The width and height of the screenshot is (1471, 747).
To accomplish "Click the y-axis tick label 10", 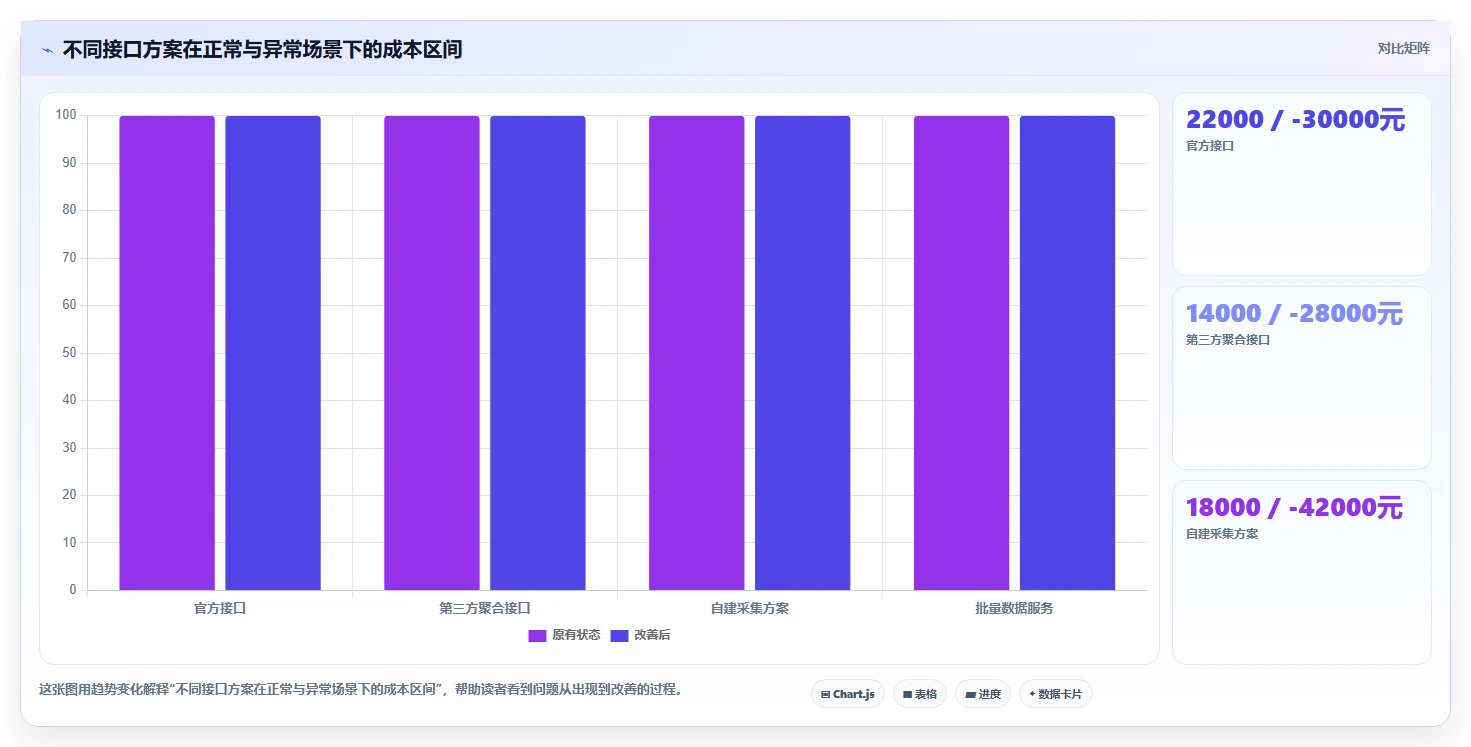I will (69, 543).
